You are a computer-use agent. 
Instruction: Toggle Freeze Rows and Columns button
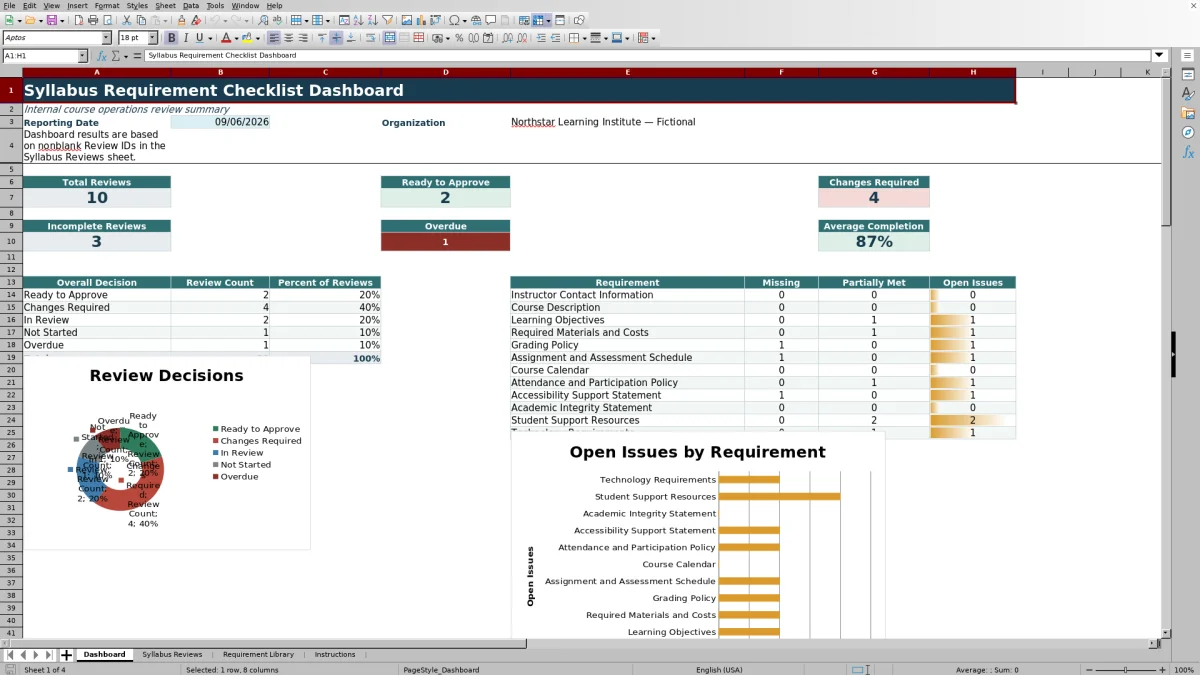tap(538, 20)
